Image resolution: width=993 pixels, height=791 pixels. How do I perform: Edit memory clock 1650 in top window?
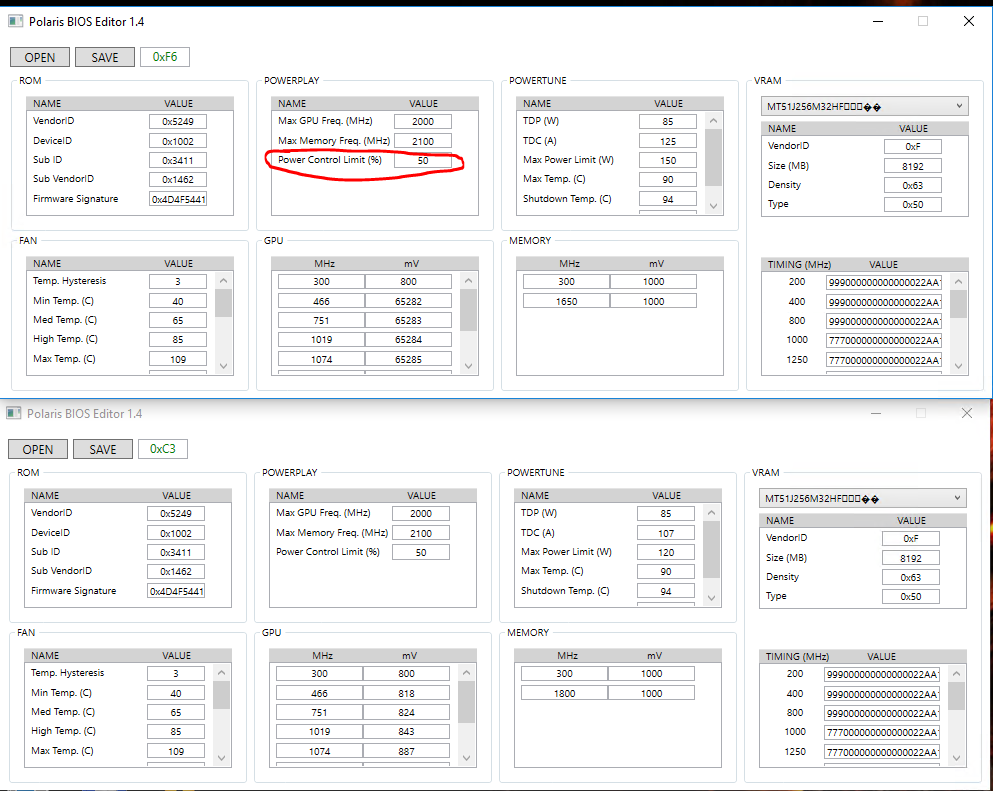(x=567, y=301)
